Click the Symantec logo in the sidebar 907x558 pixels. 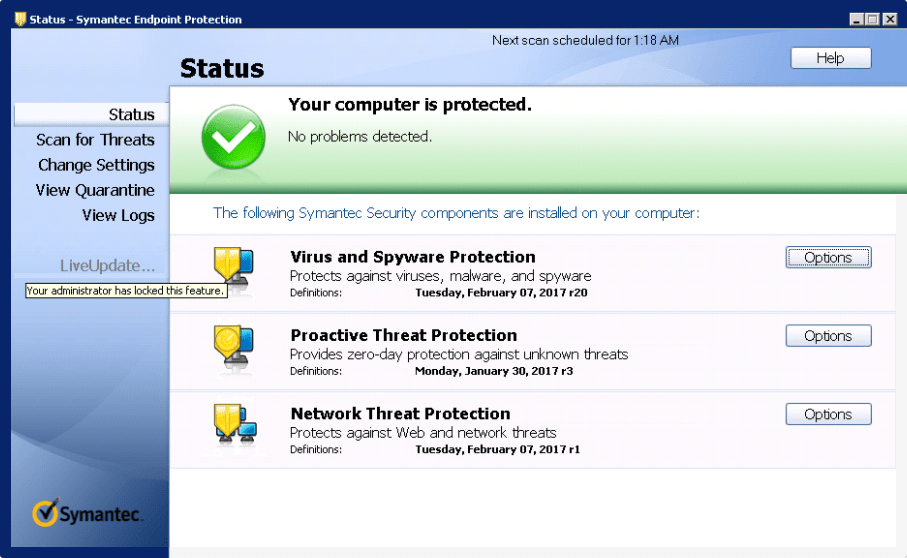pos(86,513)
